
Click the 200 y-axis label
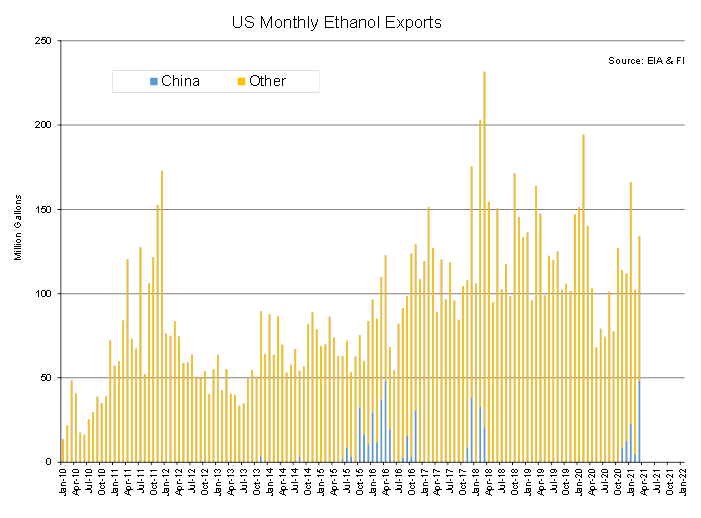pyautogui.click(x=46, y=124)
